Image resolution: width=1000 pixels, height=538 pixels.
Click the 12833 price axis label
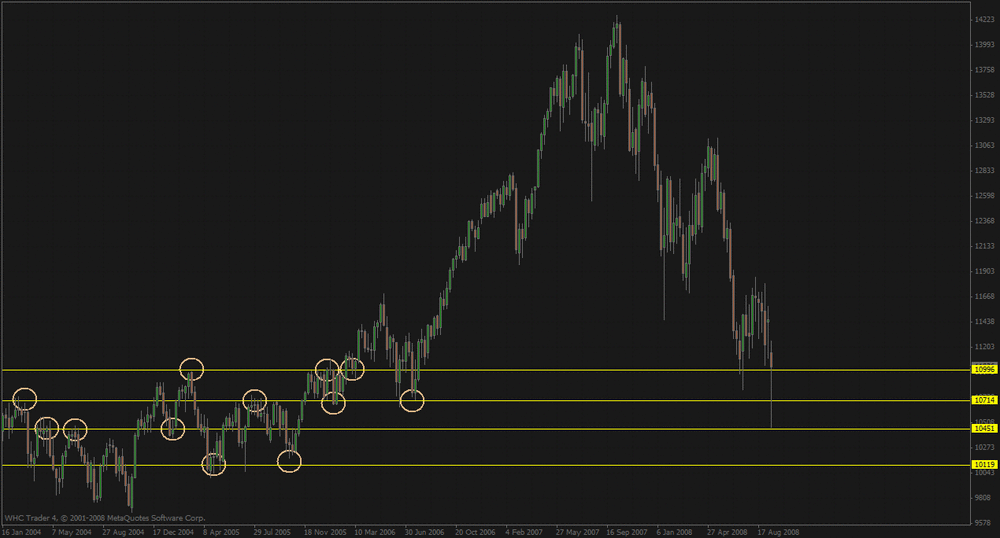coord(984,170)
